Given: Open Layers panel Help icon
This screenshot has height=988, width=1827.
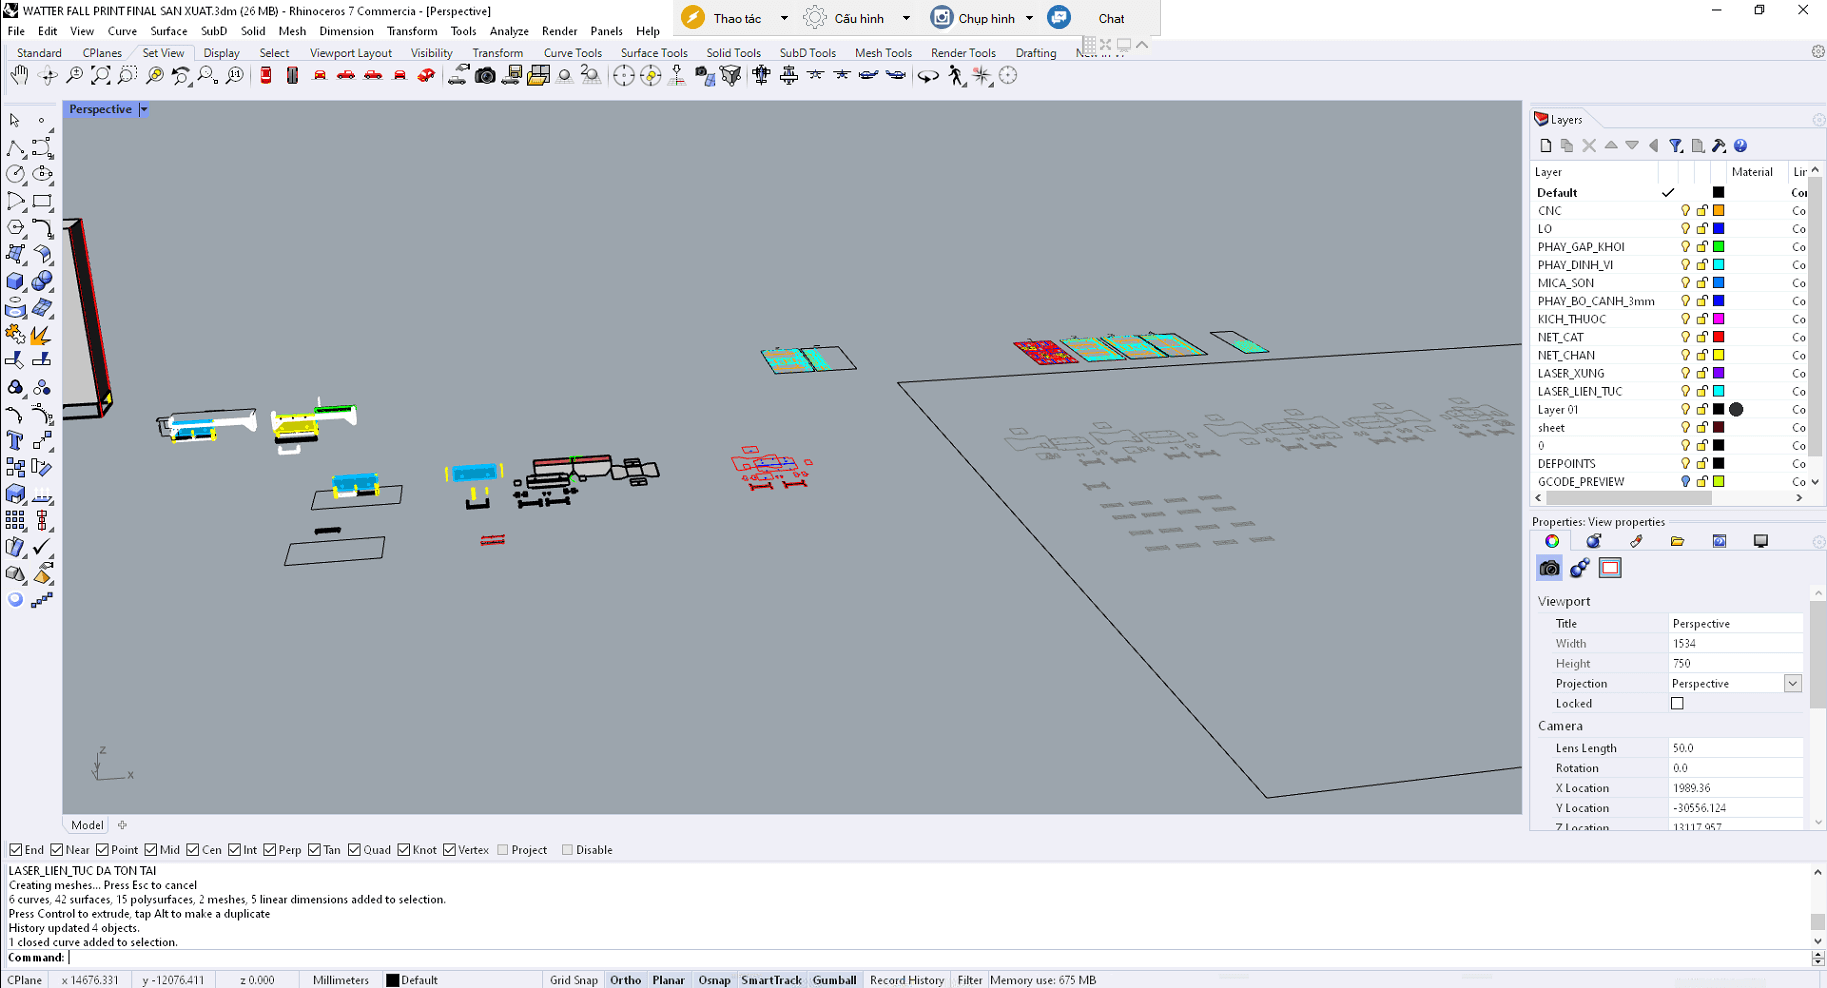Looking at the screenshot, I should tap(1740, 146).
